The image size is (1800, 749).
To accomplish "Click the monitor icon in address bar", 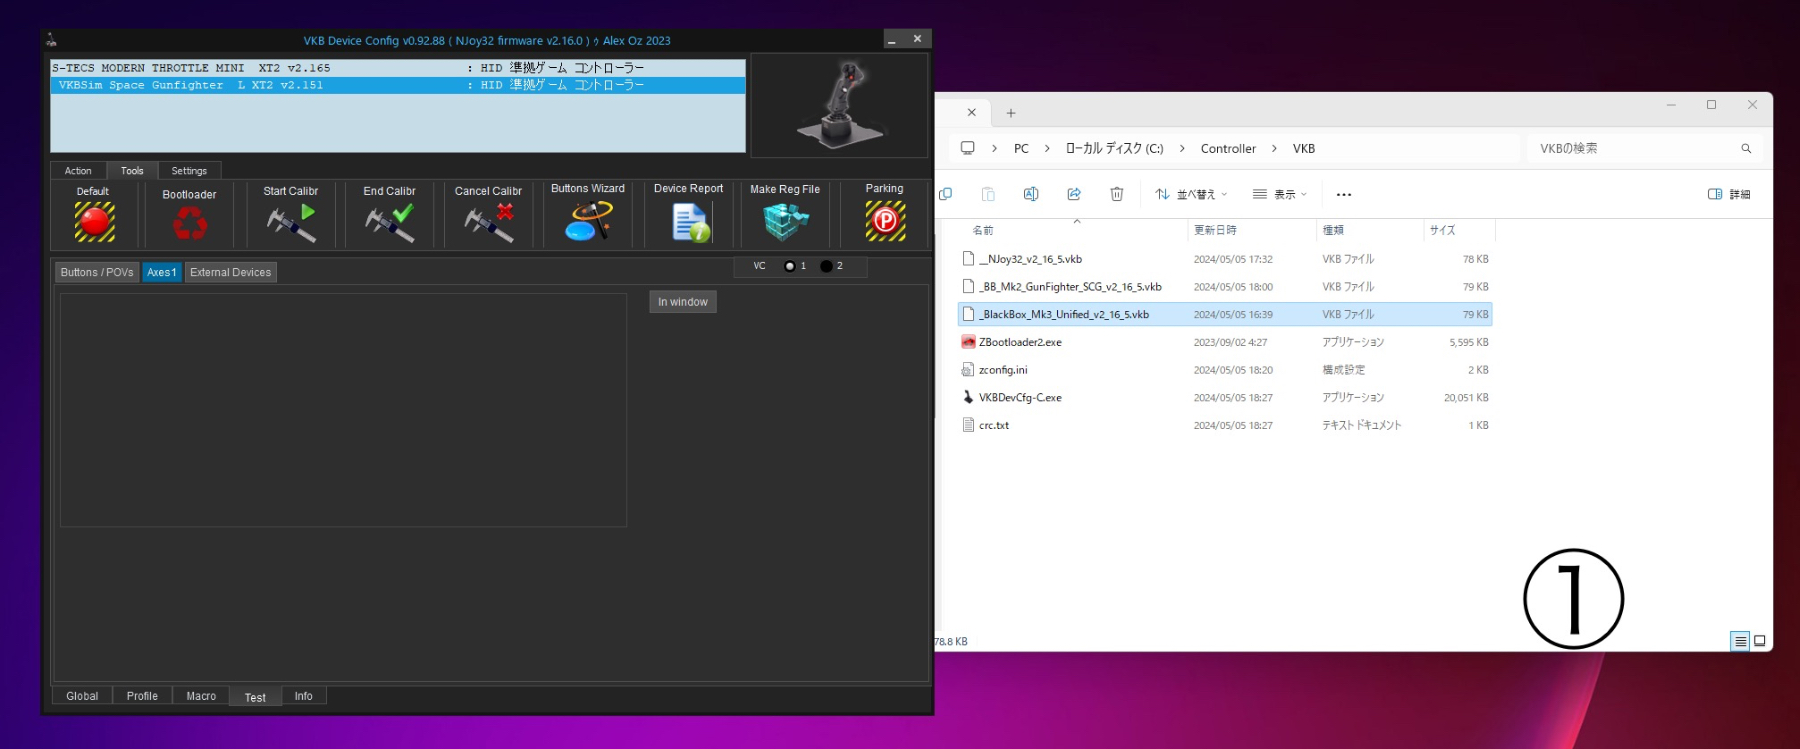I will pos(967,148).
